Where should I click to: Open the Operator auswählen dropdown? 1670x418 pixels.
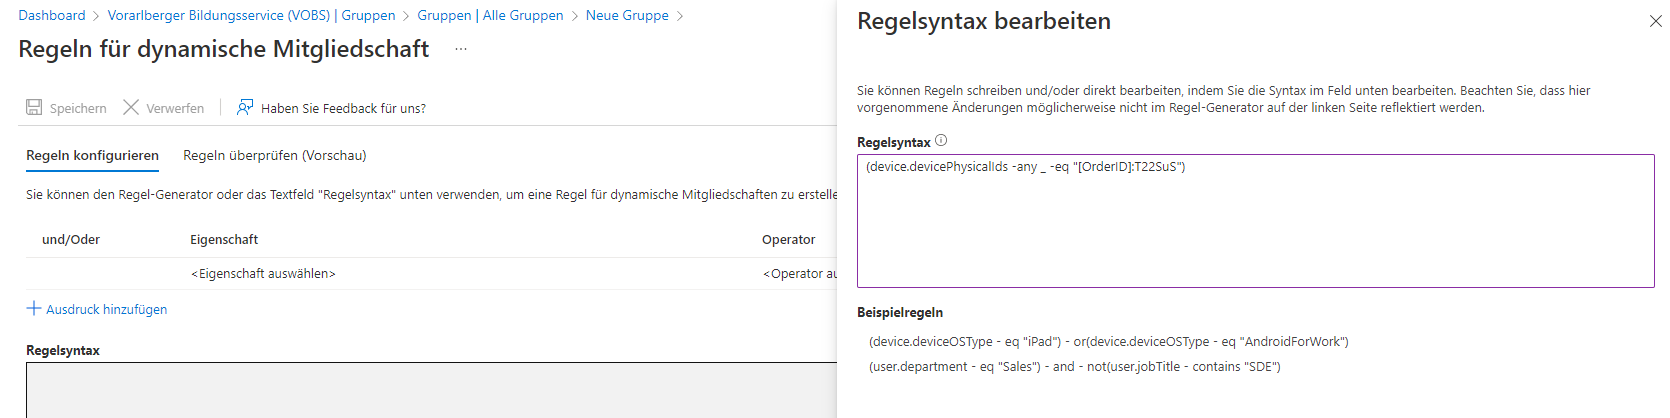(800, 274)
